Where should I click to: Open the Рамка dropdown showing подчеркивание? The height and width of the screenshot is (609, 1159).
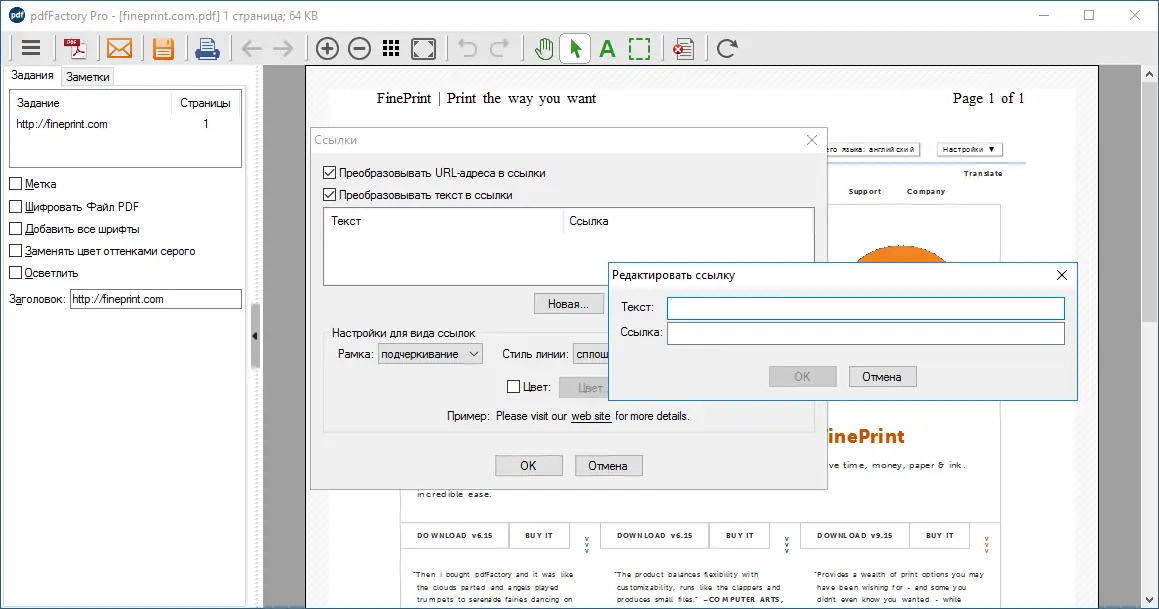coord(430,353)
